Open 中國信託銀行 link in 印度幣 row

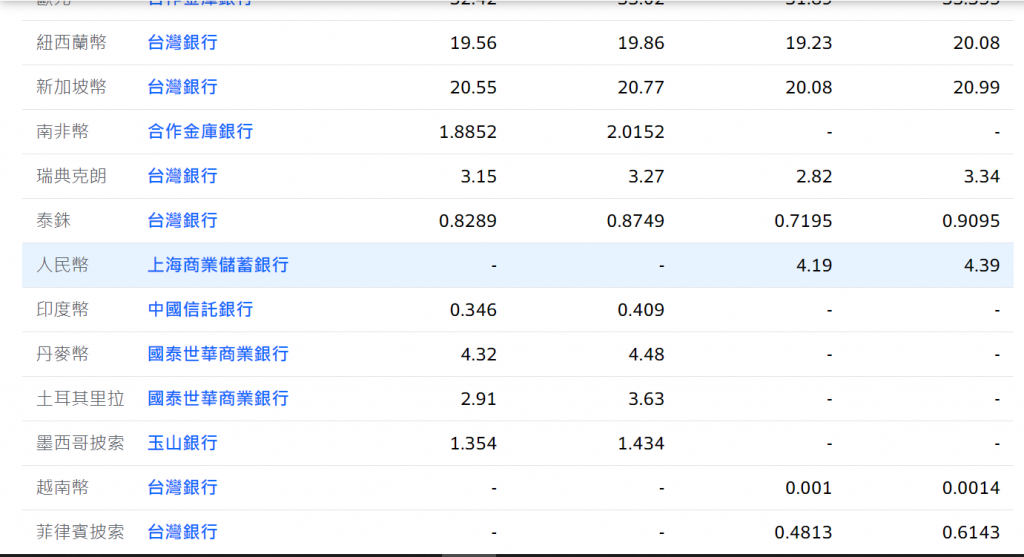pos(200,309)
